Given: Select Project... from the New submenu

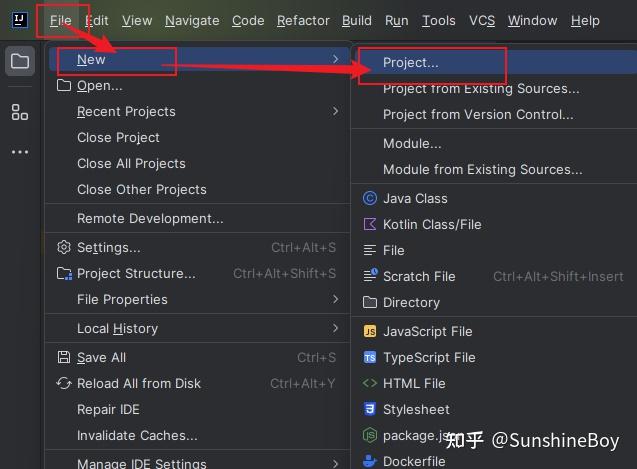Looking at the screenshot, I should (410, 62).
